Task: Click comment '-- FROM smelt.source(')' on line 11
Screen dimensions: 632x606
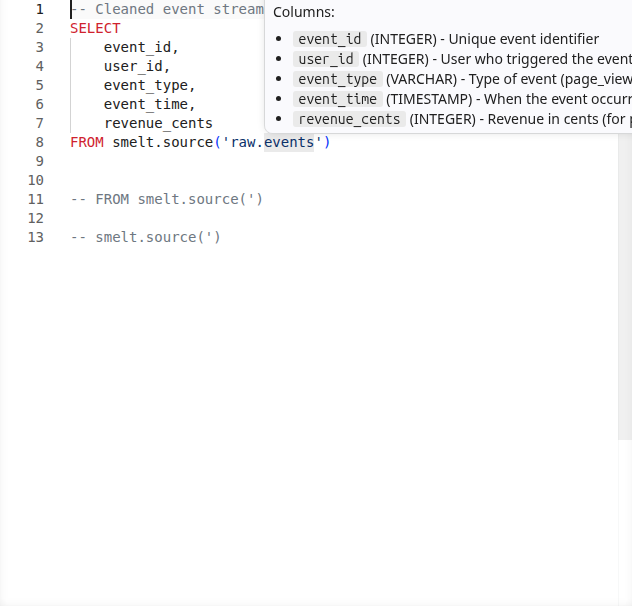Action: click(166, 199)
